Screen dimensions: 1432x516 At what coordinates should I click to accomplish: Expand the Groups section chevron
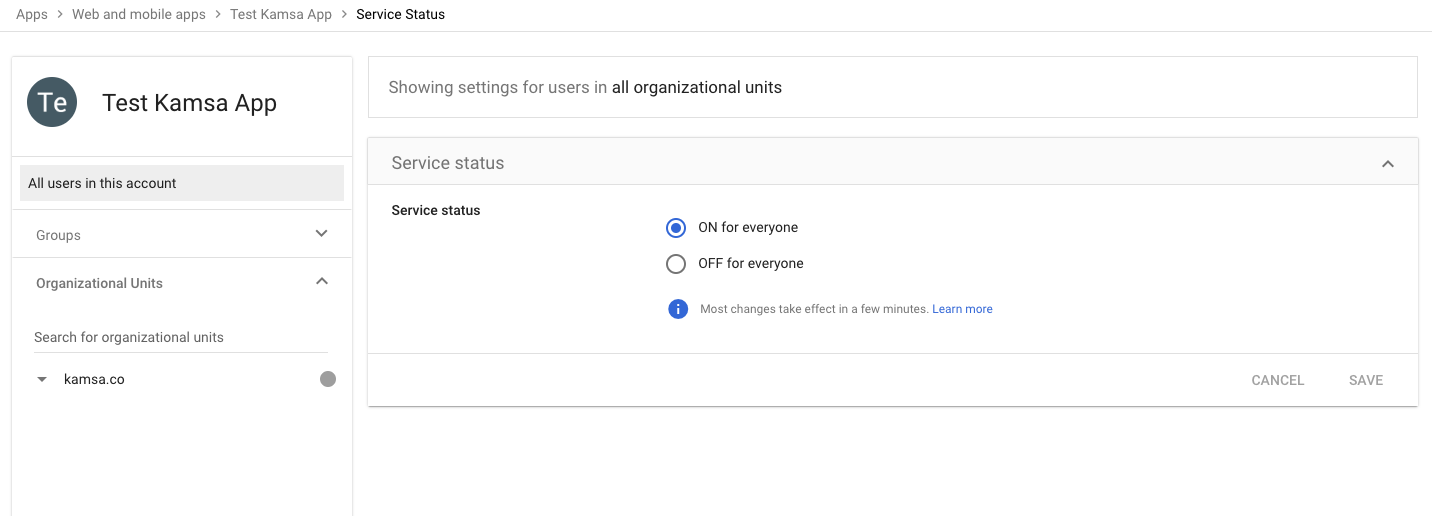322,234
